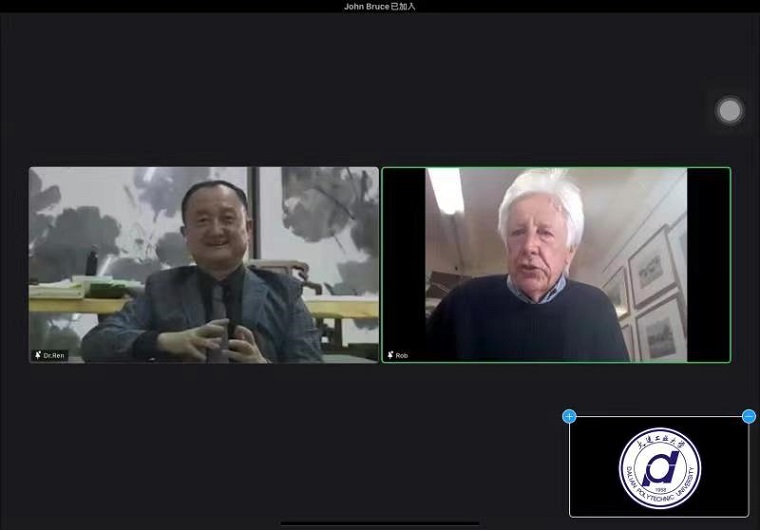Click the framed pictures in Rob's video
The width and height of the screenshot is (760, 530).
coord(650,290)
